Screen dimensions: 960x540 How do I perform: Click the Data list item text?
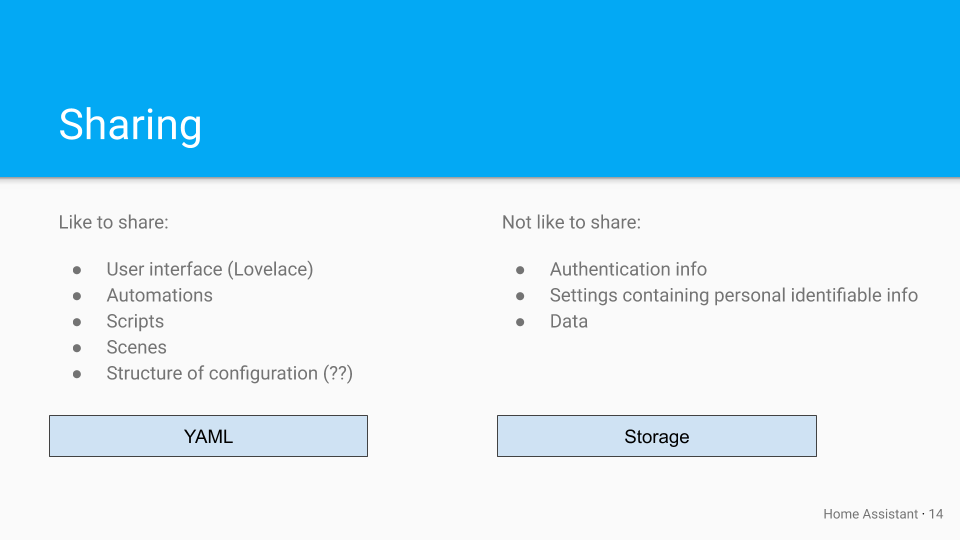pos(568,321)
